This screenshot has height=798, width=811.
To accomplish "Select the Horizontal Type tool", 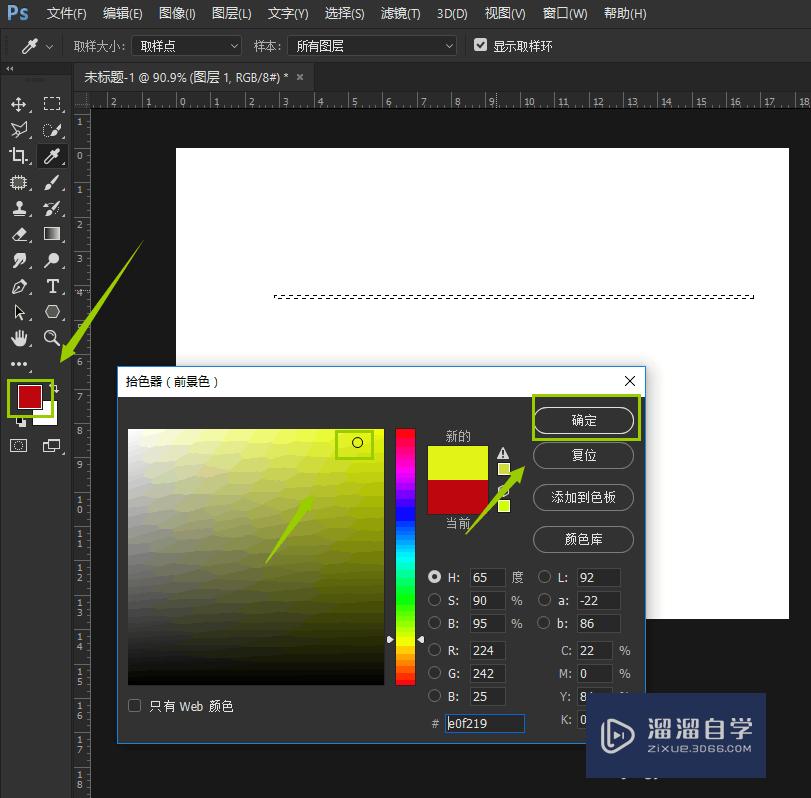I will point(52,286).
